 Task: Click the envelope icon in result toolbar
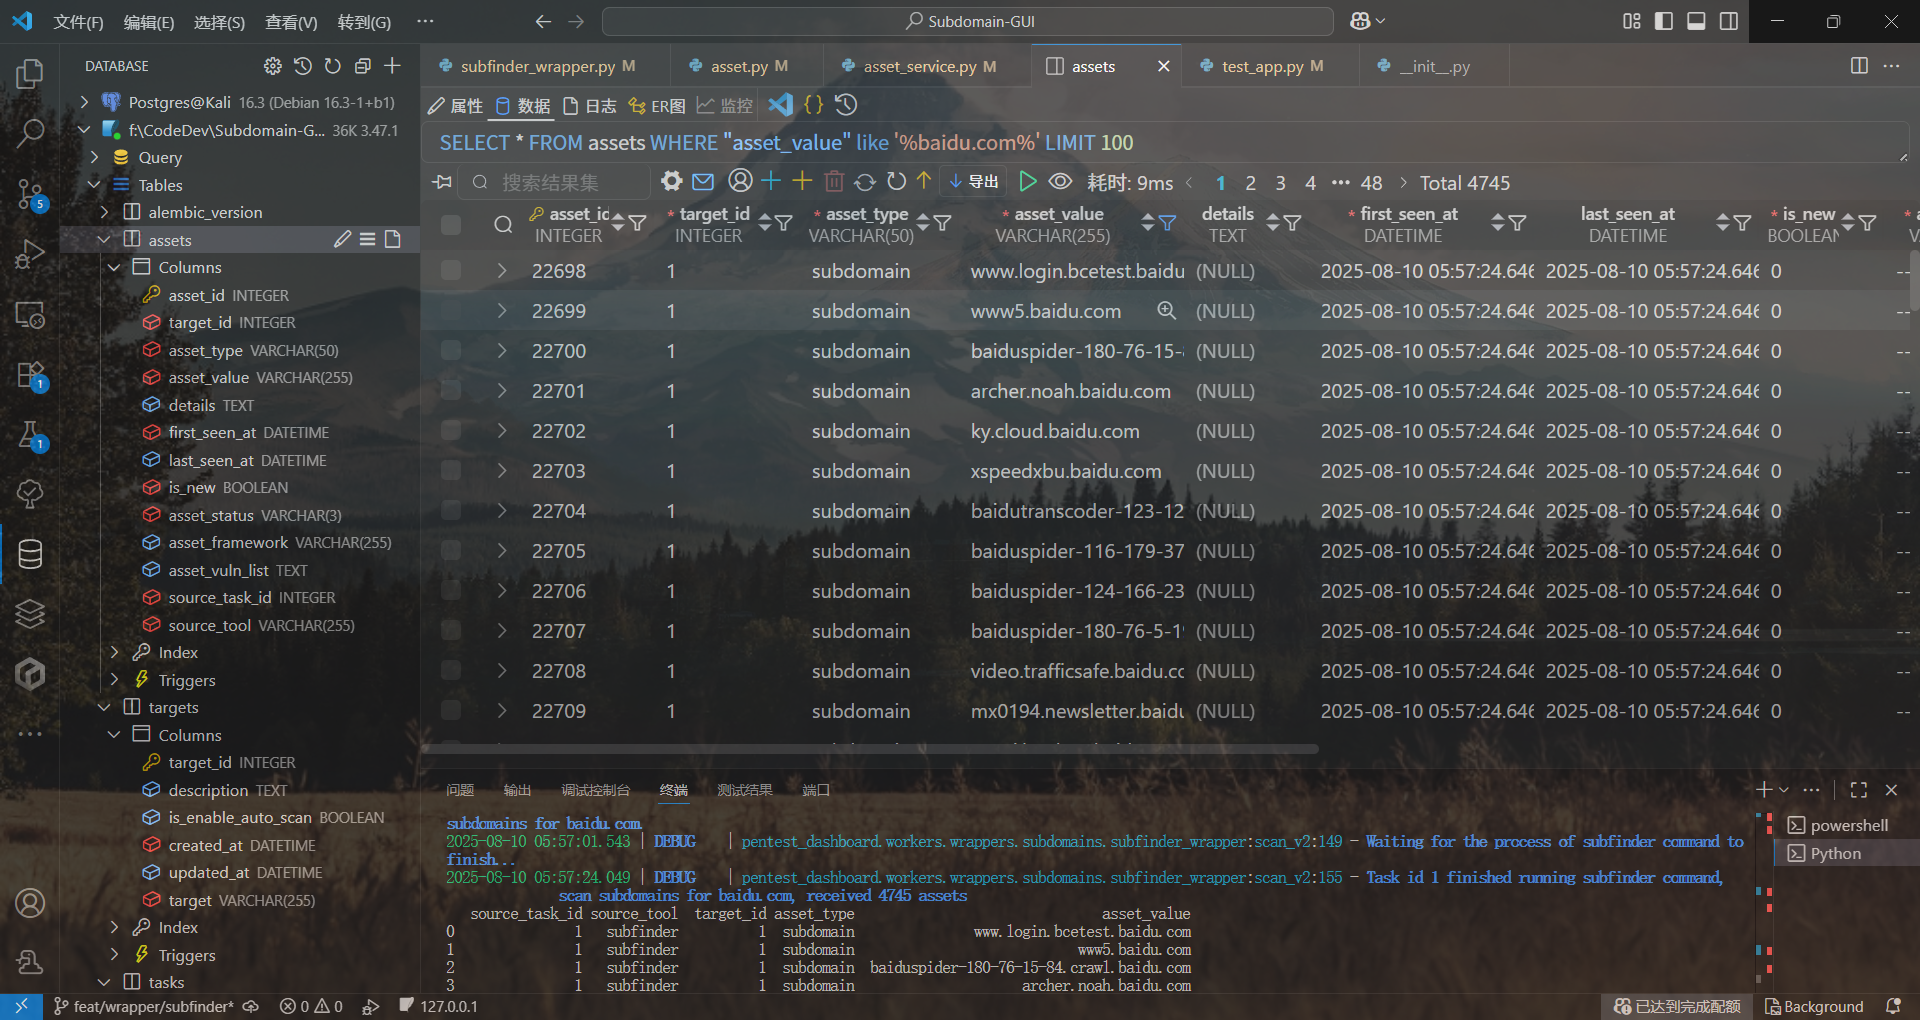(703, 181)
